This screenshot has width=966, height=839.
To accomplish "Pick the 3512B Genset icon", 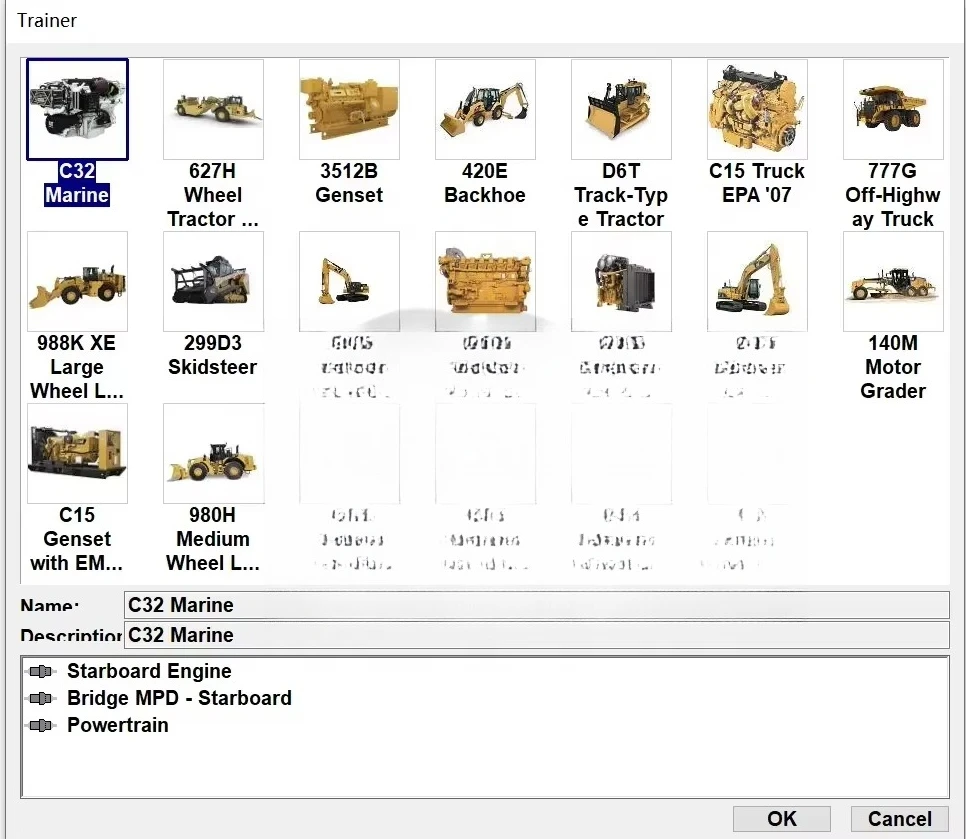I will pos(349,109).
